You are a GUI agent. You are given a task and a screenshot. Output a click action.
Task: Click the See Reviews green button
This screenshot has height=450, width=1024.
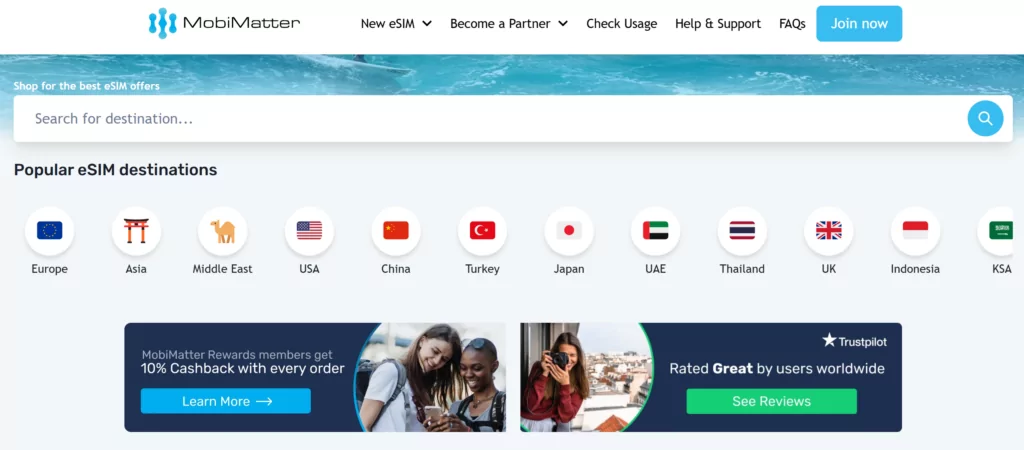771,401
